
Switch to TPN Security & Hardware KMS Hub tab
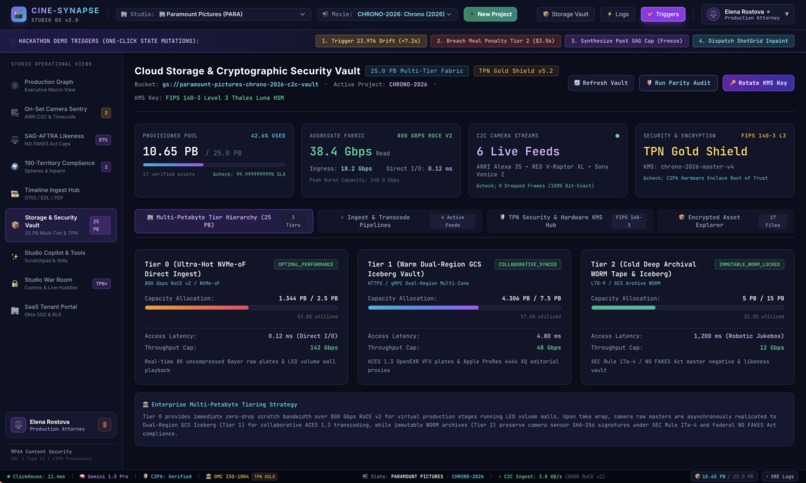pyautogui.click(x=569, y=221)
